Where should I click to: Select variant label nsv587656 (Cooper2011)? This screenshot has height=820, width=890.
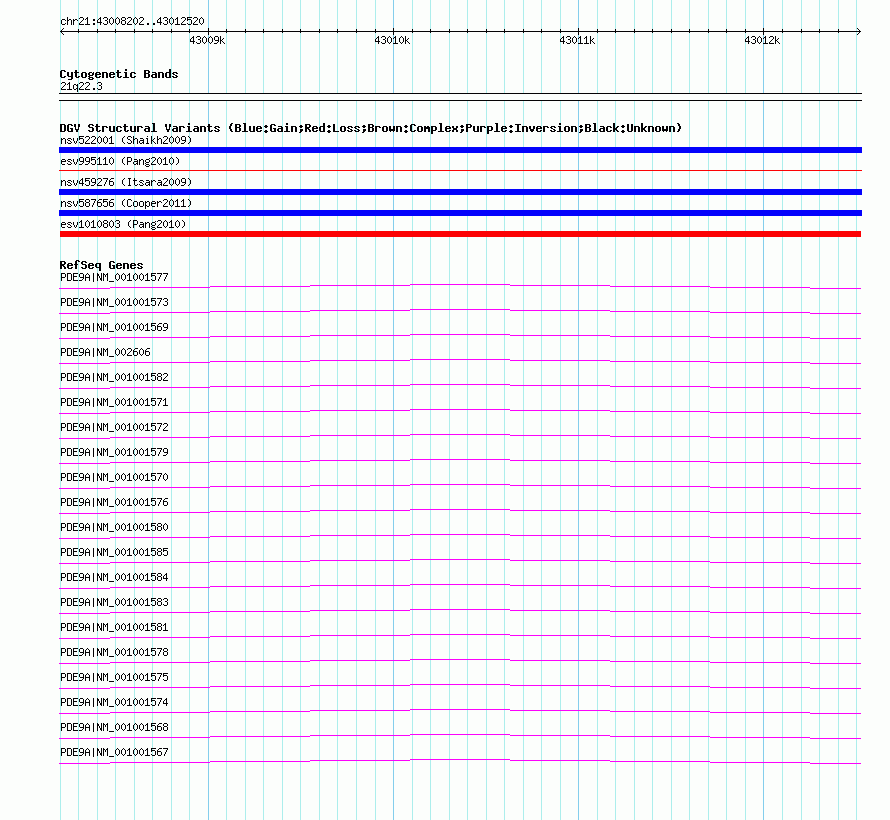(x=126, y=203)
